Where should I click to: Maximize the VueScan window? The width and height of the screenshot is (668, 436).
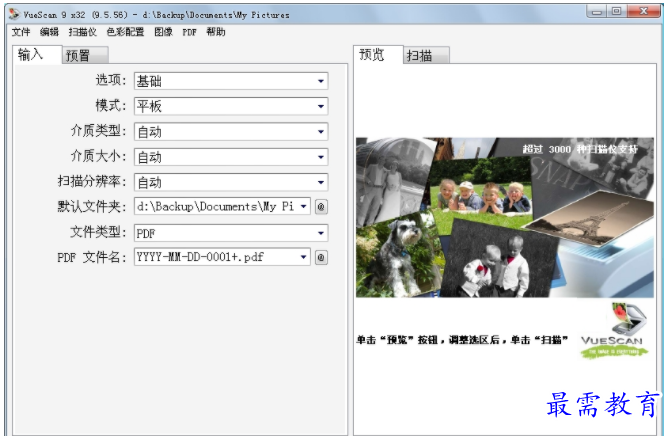[616, 11]
